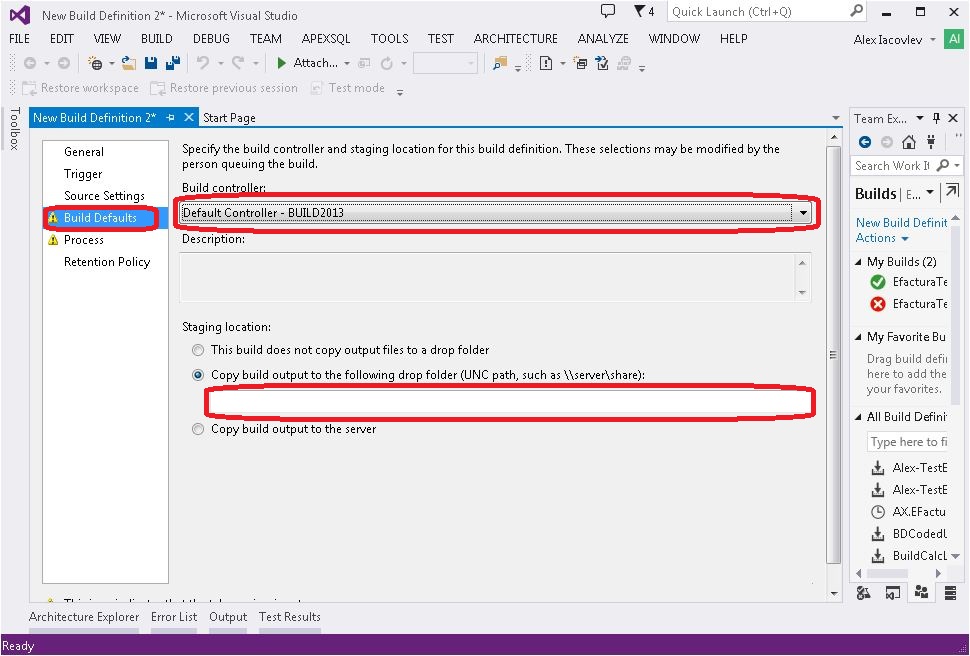Click the Description text box
The image size is (970, 656).
[x=495, y=277]
